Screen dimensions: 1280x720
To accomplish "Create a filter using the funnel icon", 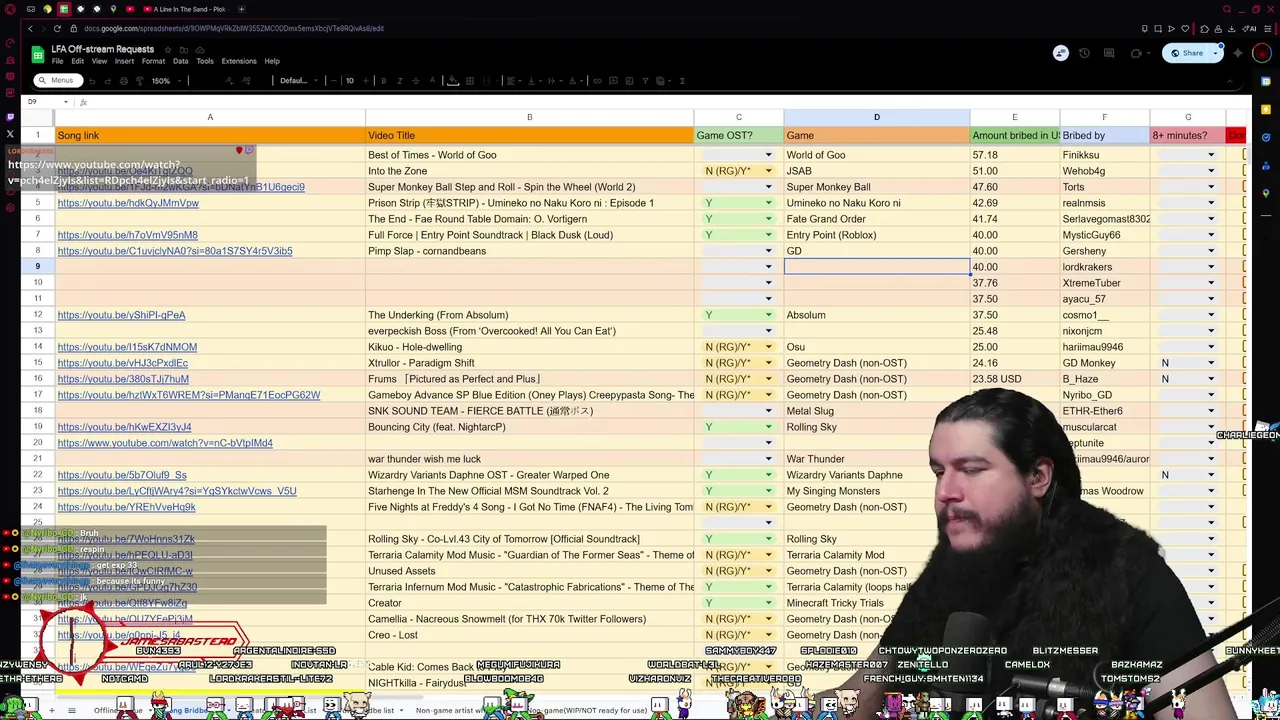I will coord(645,81).
